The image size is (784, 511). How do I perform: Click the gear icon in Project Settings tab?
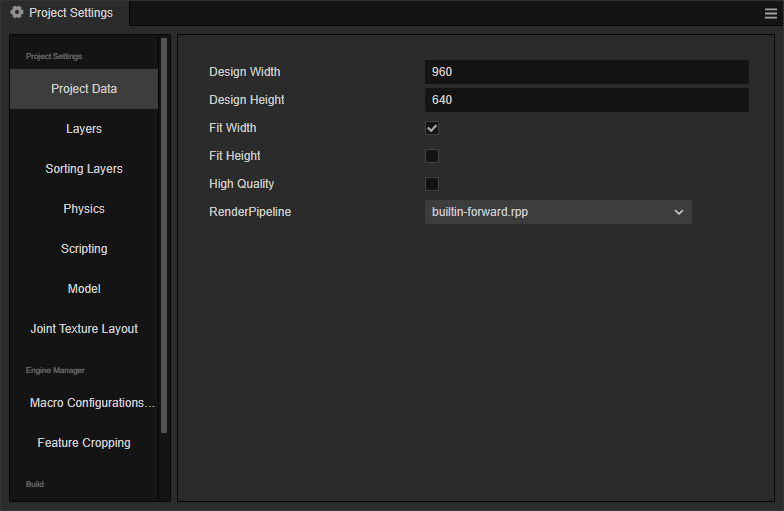click(16, 13)
